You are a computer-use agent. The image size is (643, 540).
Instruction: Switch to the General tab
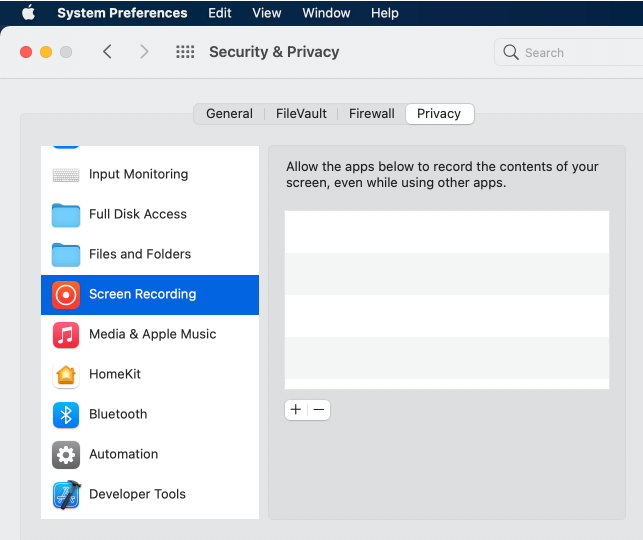229,114
